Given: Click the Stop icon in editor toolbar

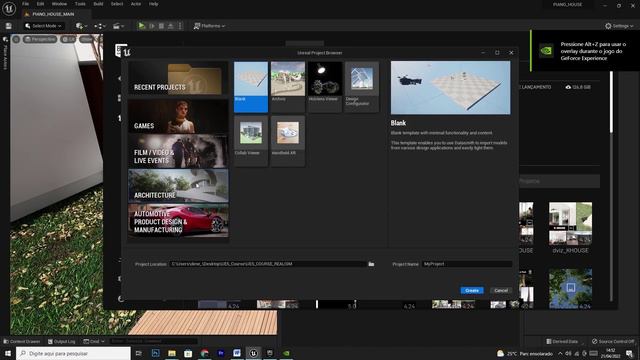Looking at the screenshot, I should point(161,26).
